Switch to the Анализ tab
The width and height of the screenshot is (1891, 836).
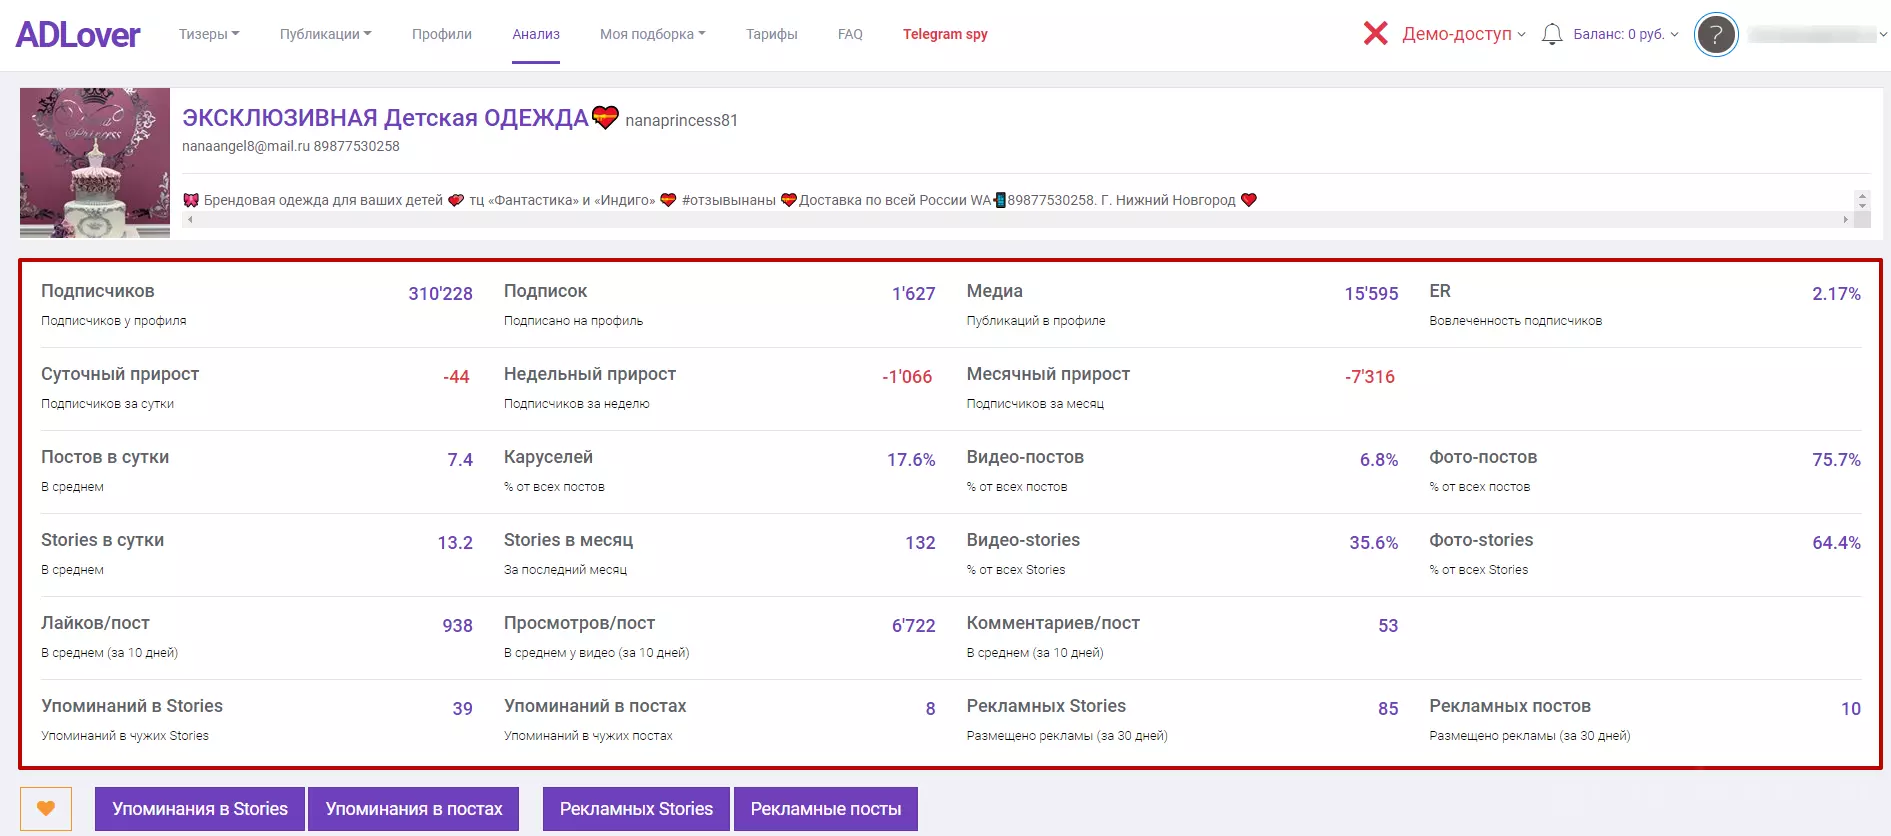pos(536,34)
